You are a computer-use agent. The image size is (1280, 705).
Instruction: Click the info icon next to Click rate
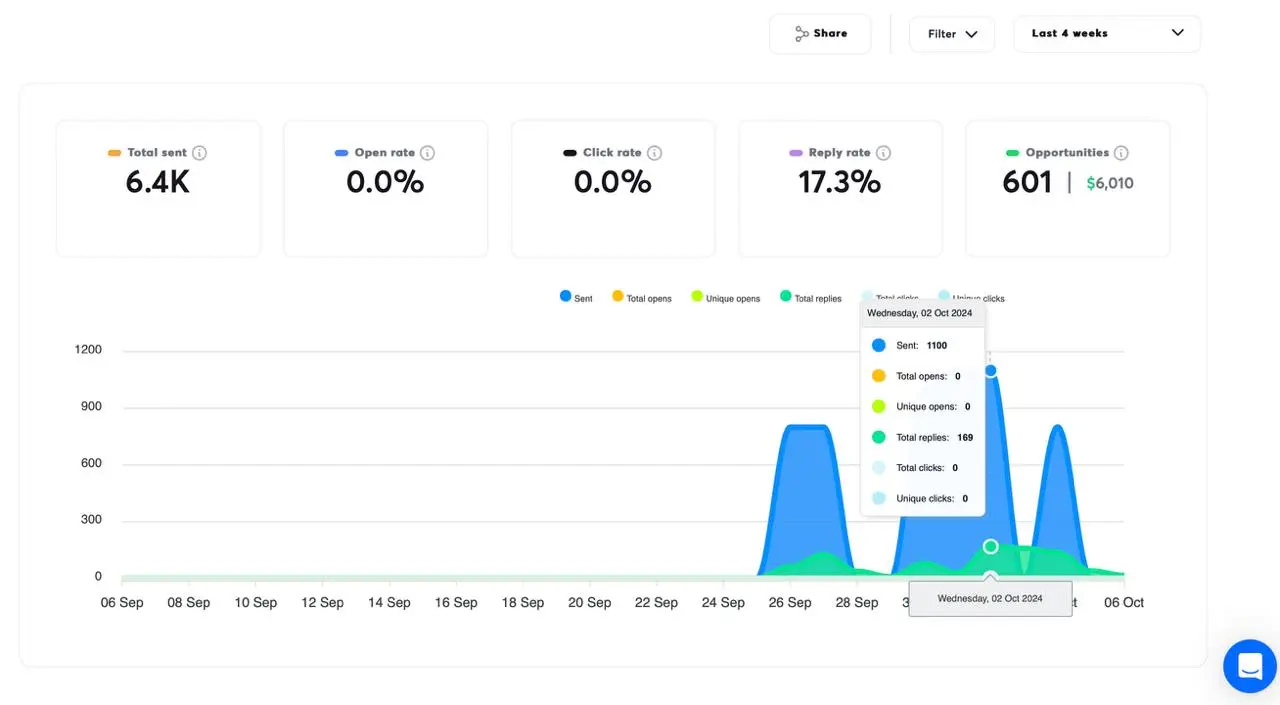(654, 153)
